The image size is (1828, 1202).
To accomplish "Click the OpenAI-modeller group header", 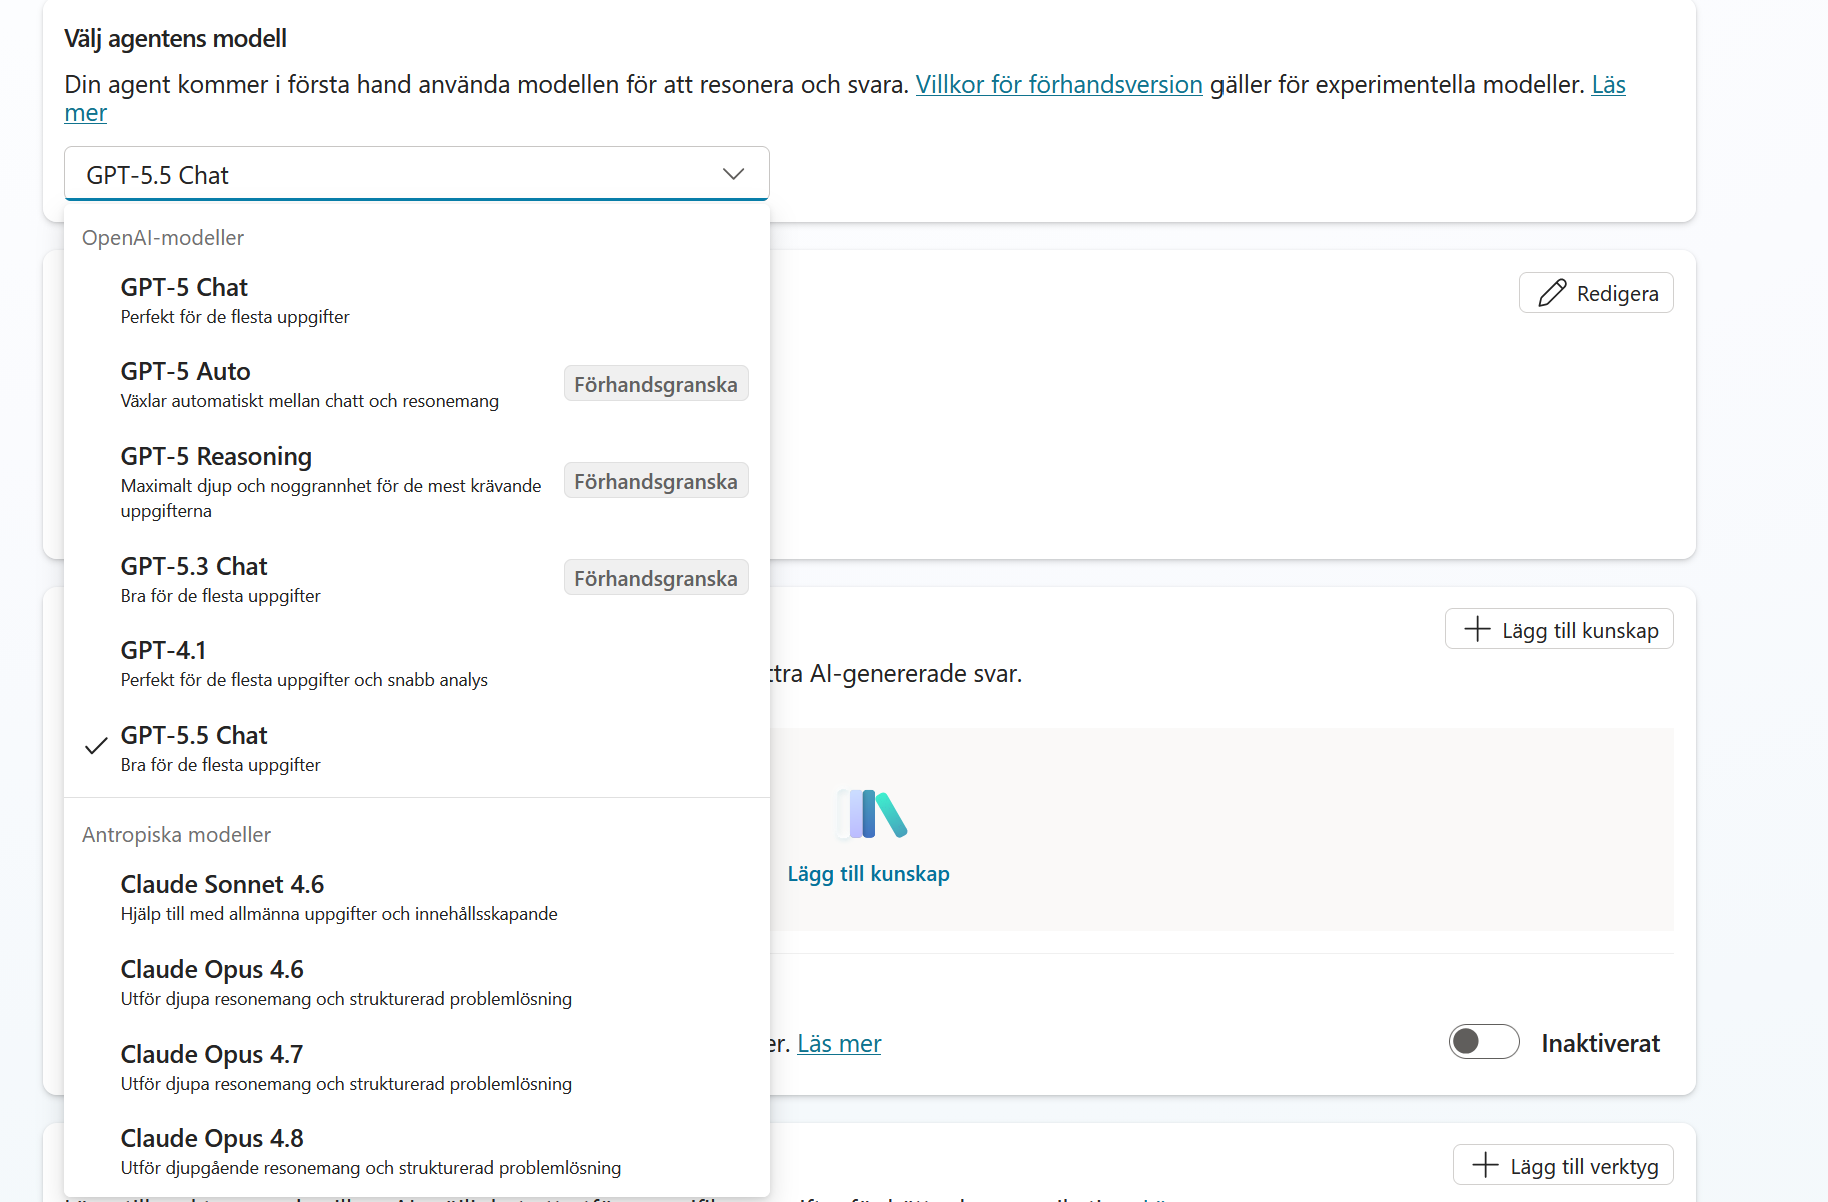I will tap(163, 238).
